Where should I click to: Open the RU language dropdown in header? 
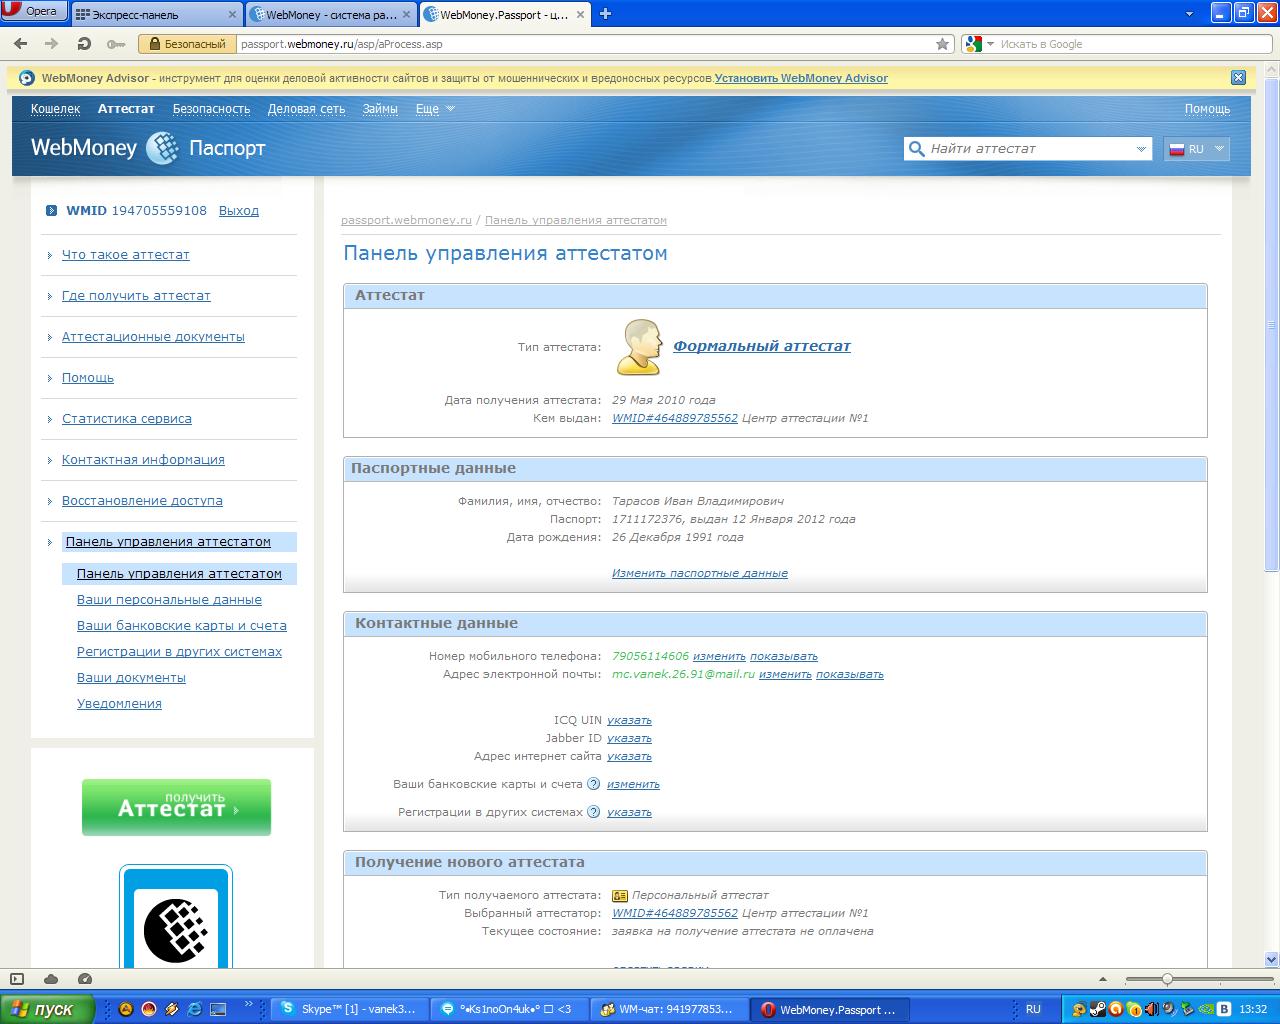1196,149
